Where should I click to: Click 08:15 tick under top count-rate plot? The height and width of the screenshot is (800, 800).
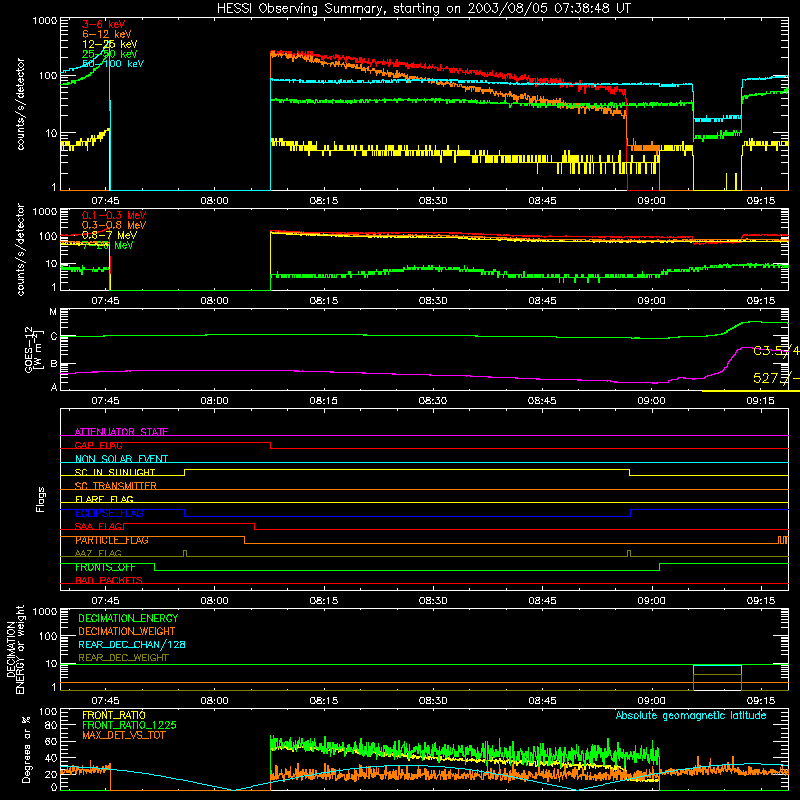pos(323,201)
